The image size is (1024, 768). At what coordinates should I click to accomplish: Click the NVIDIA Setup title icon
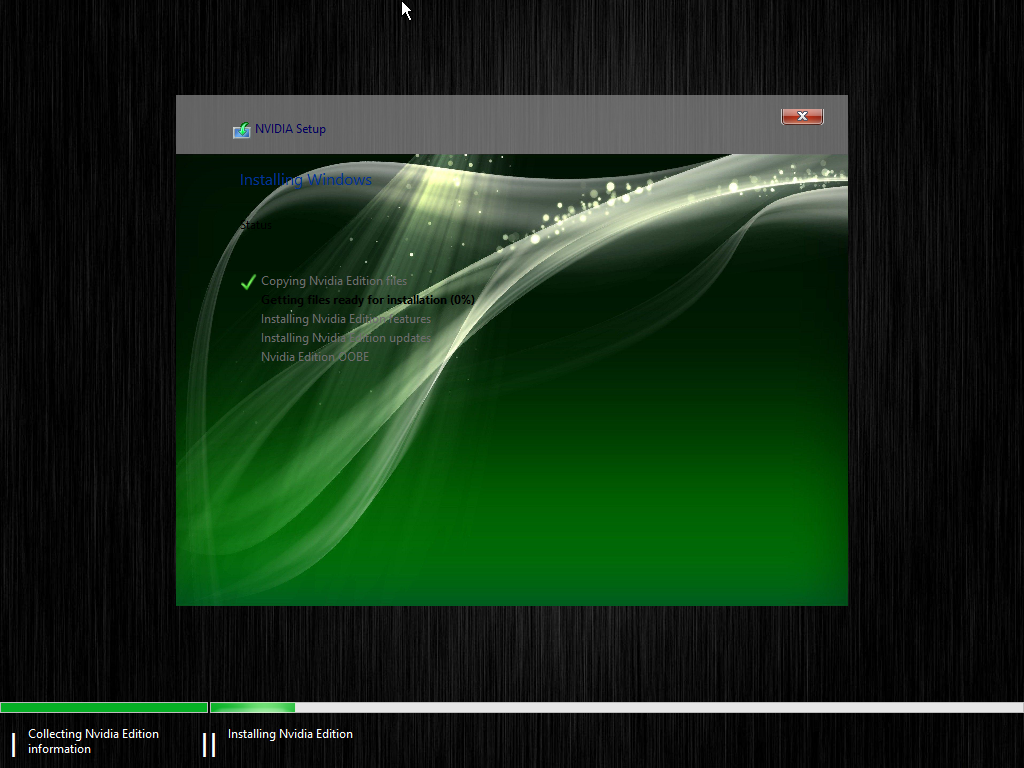242,130
